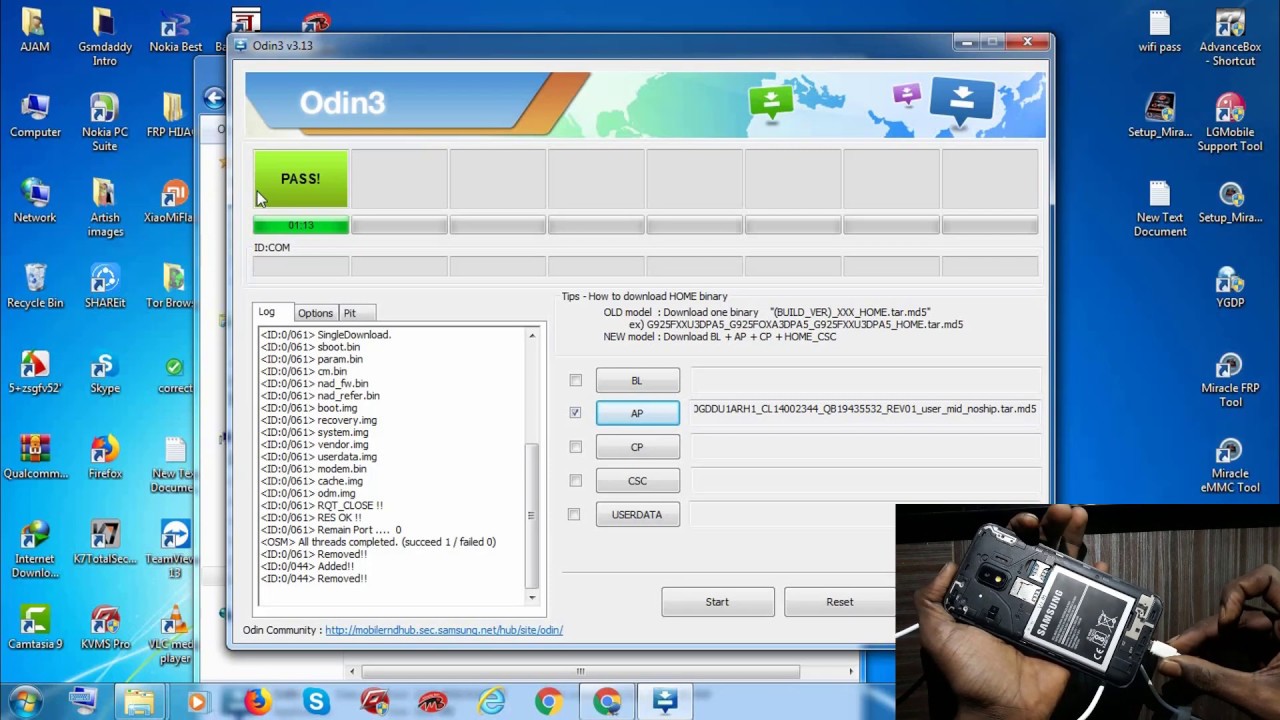
Task: Click the log scroll down arrow
Action: pyautogui.click(x=532, y=597)
